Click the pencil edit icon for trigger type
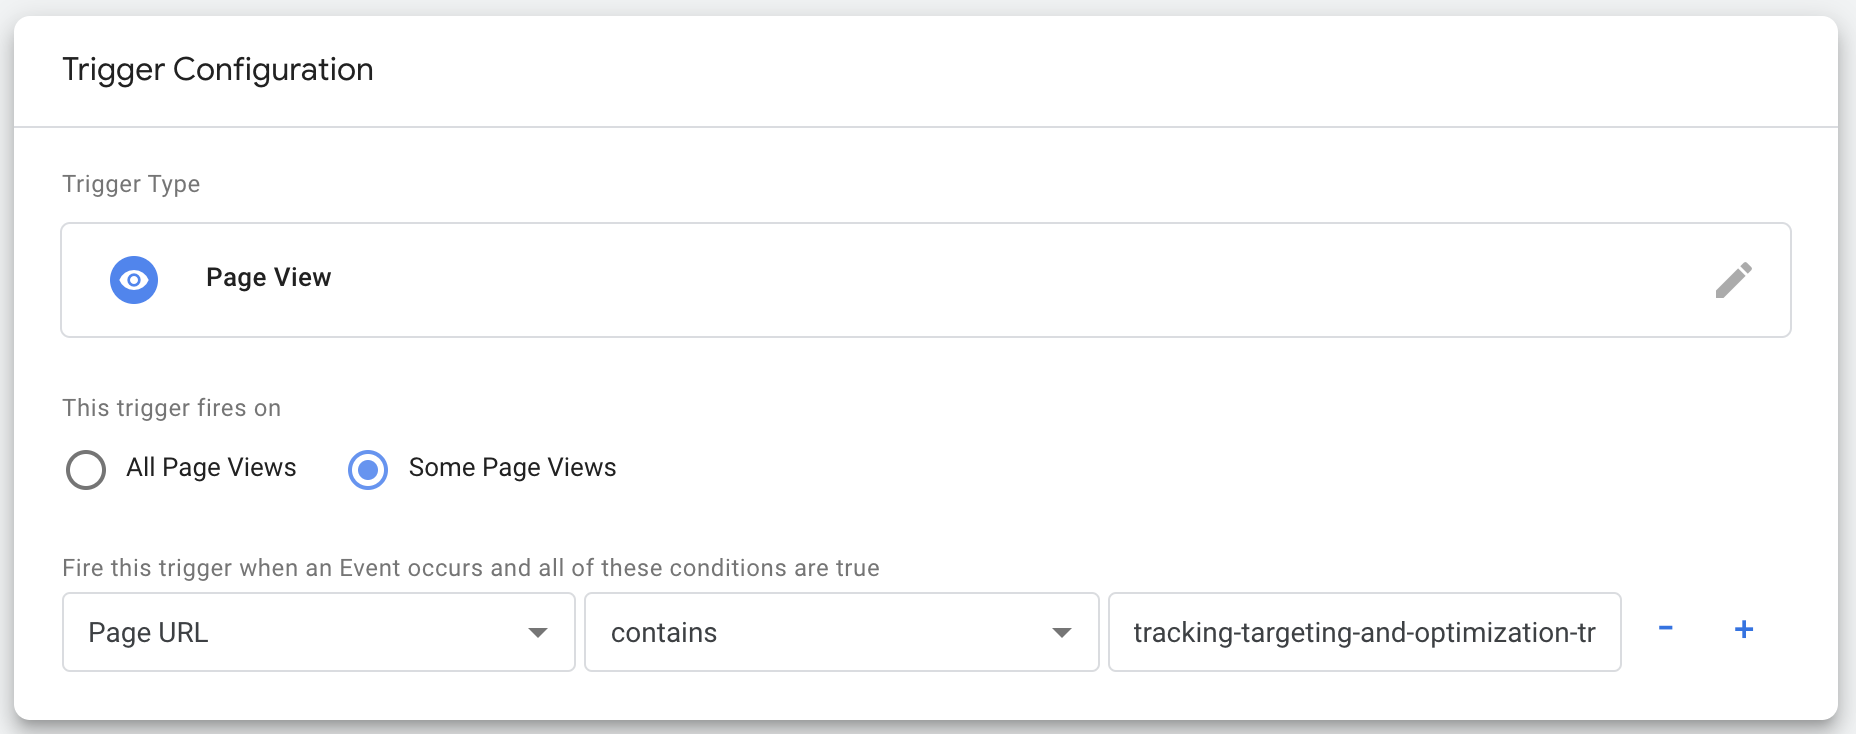 point(1733,280)
